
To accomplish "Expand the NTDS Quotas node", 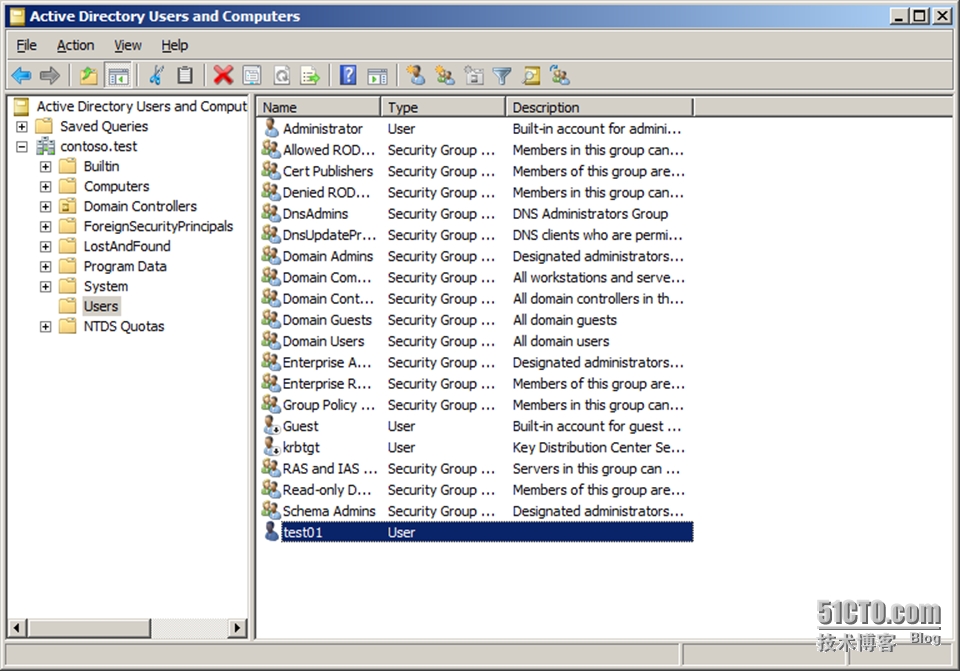I will pyautogui.click(x=45, y=327).
